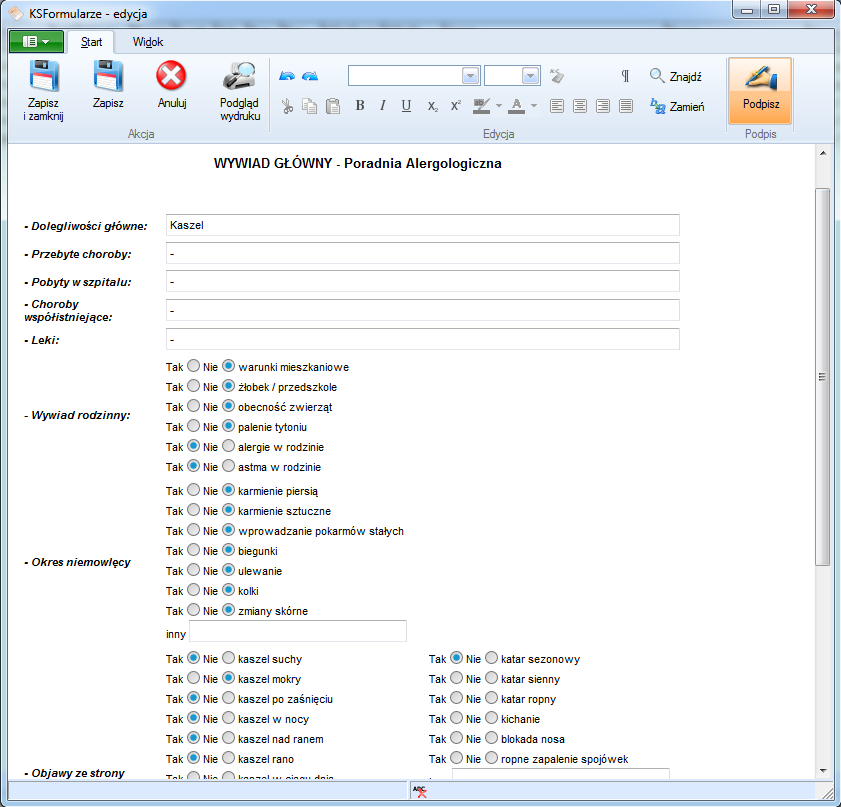Expand the green application menu button
The height and width of the screenshot is (807, 841).
coord(36,42)
